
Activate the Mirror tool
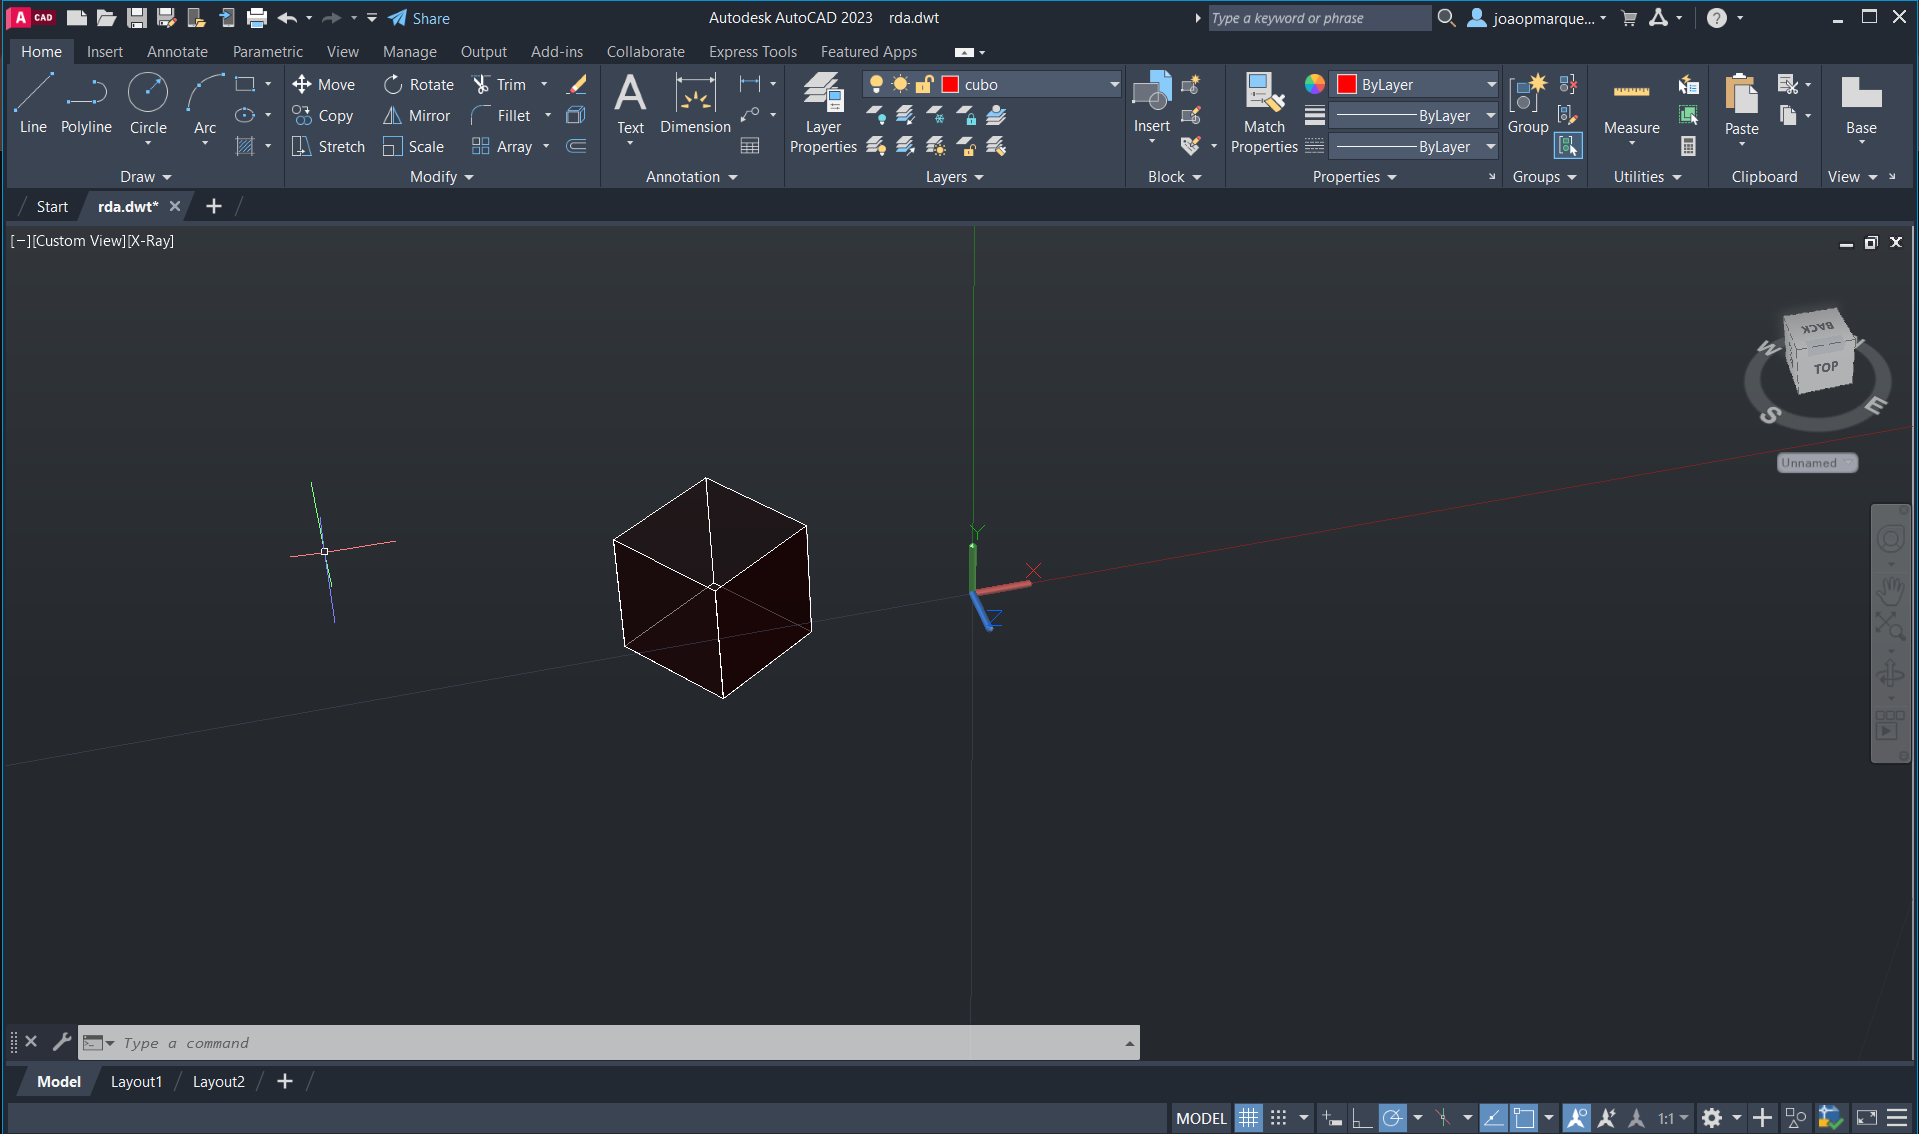(416, 116)
